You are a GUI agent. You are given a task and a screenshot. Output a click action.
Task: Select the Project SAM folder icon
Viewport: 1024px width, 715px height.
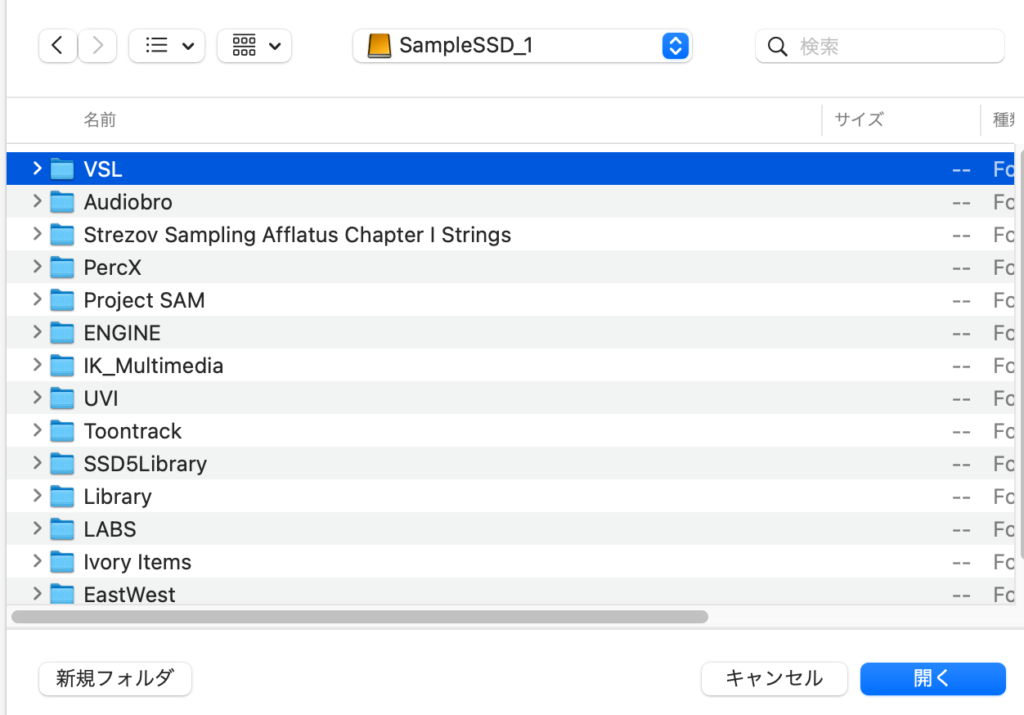coord(62,299)
